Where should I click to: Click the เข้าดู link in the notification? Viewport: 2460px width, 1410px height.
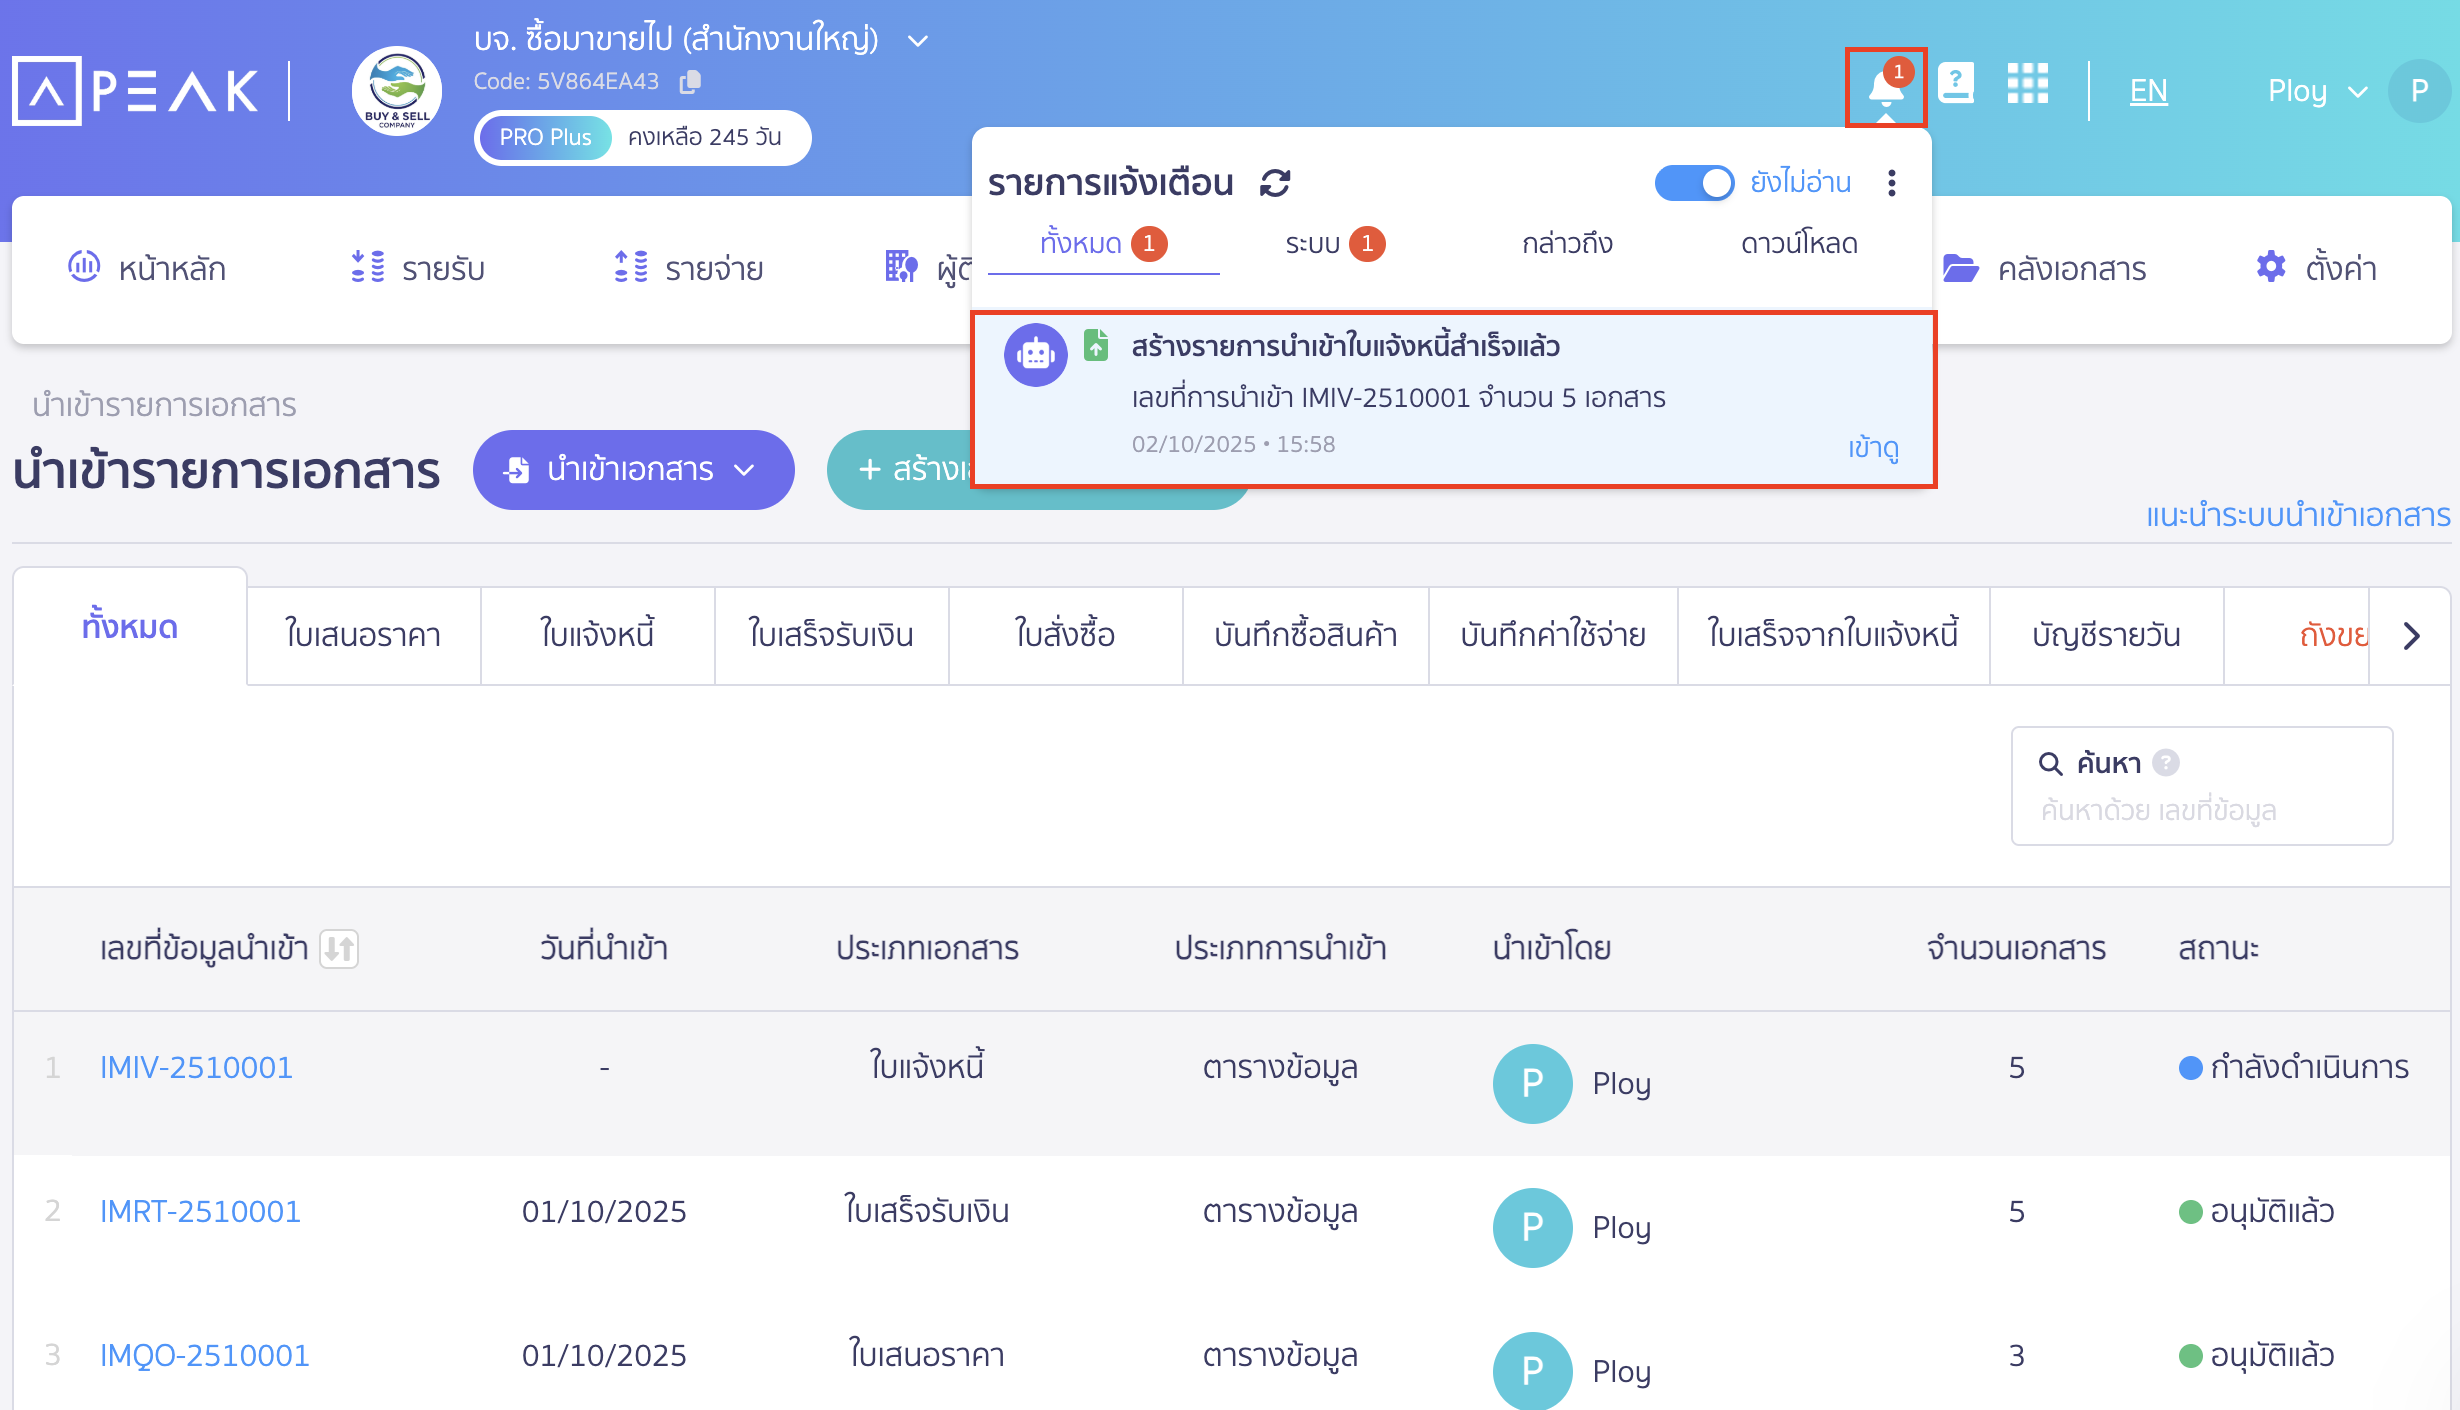[x=1875, y=449]
